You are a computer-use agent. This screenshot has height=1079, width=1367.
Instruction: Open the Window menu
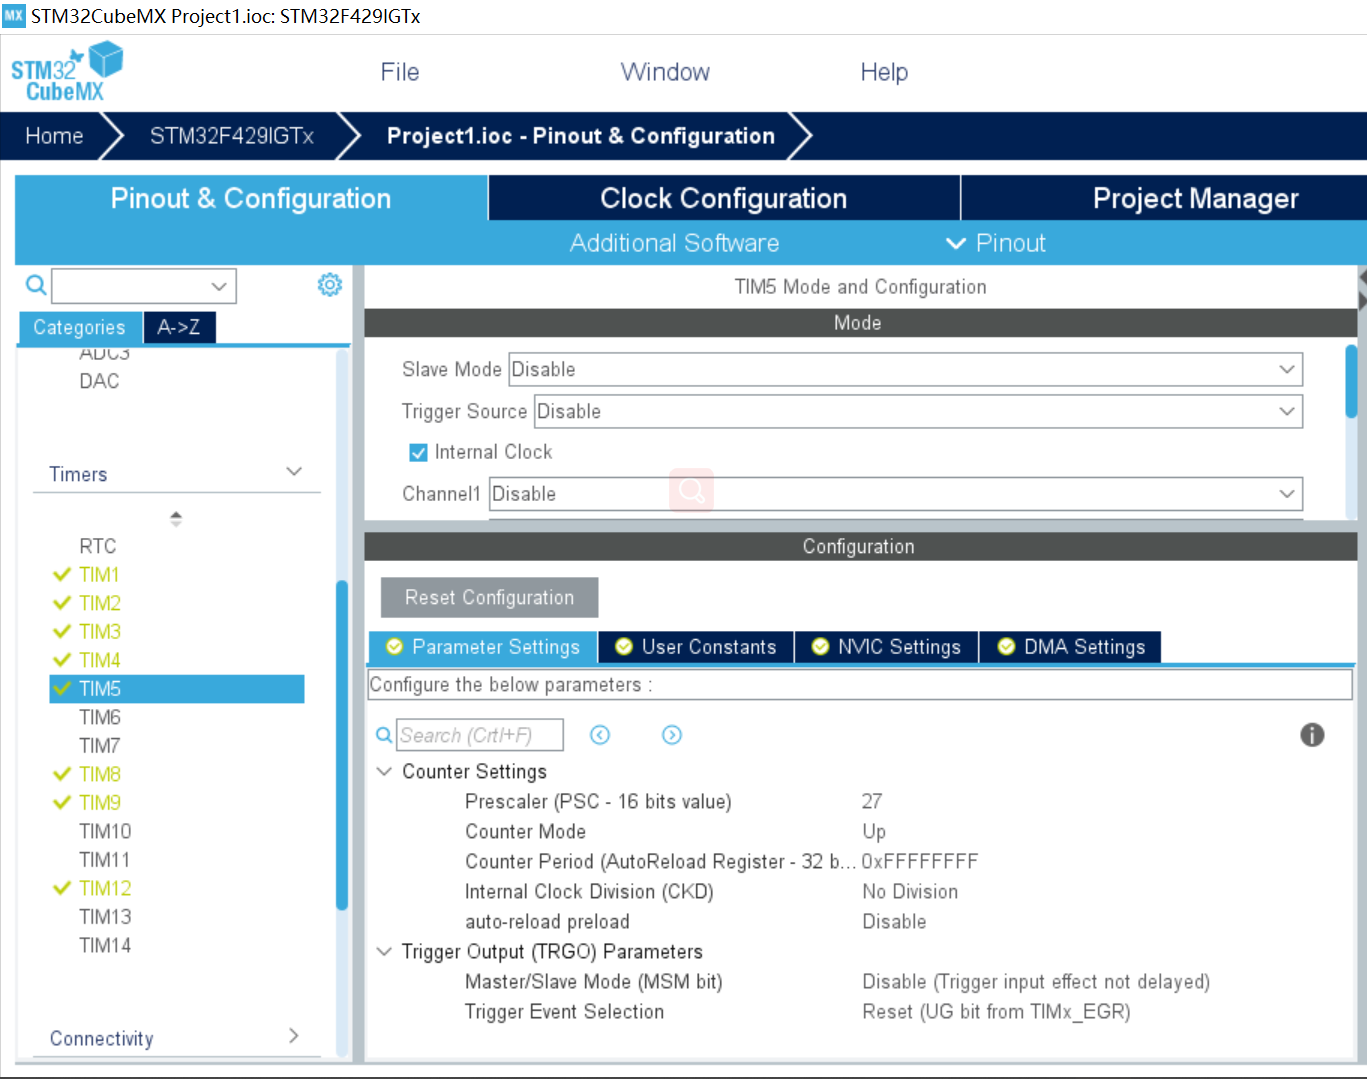[x=665, y=72]
